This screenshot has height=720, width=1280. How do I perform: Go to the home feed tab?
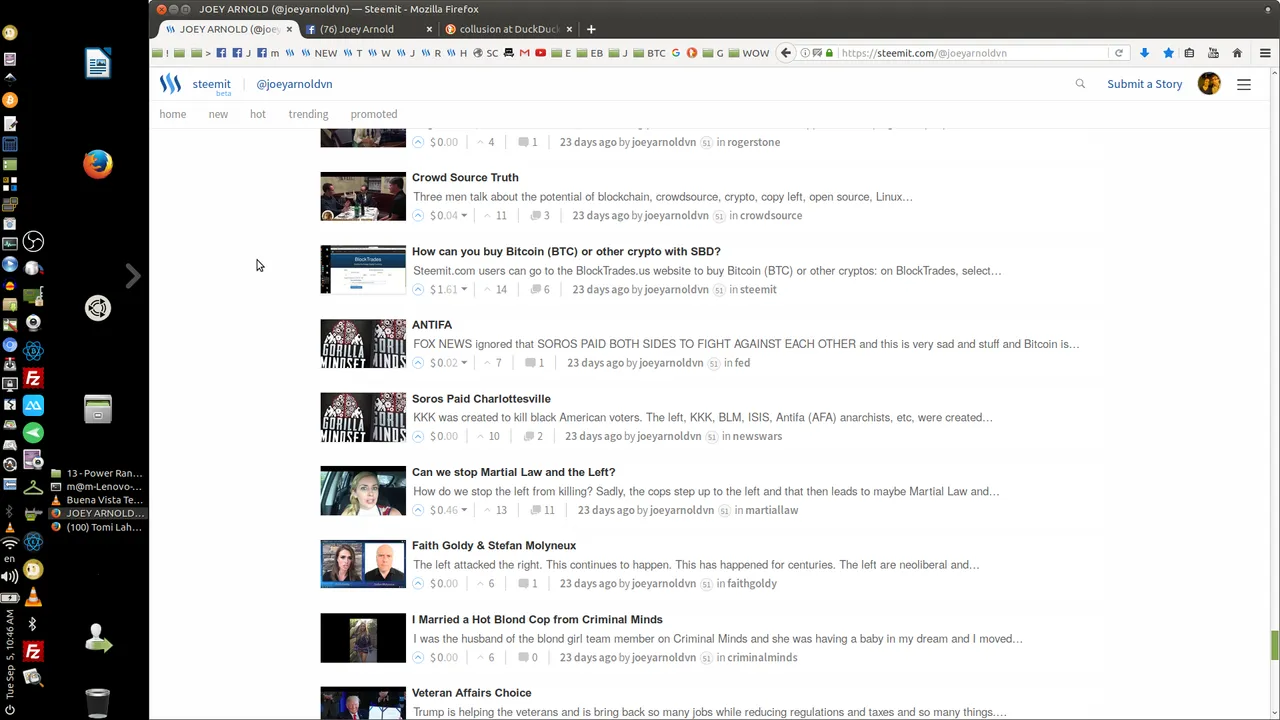pos(172,114)
